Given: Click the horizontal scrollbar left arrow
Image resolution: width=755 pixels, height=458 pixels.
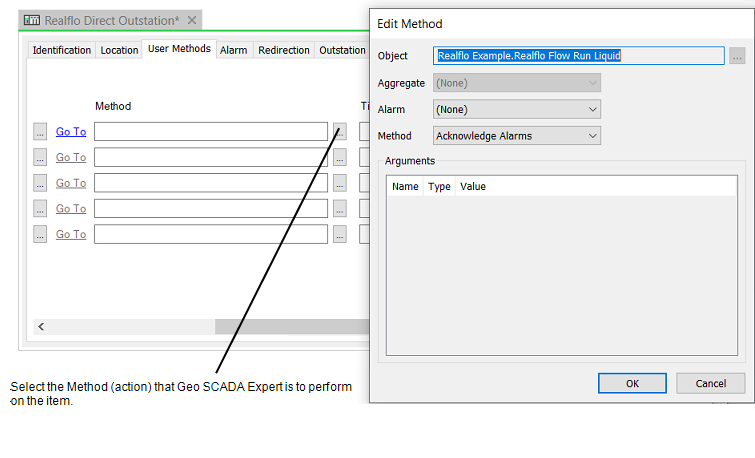Looking at the screenshot, I should point(41,327).
